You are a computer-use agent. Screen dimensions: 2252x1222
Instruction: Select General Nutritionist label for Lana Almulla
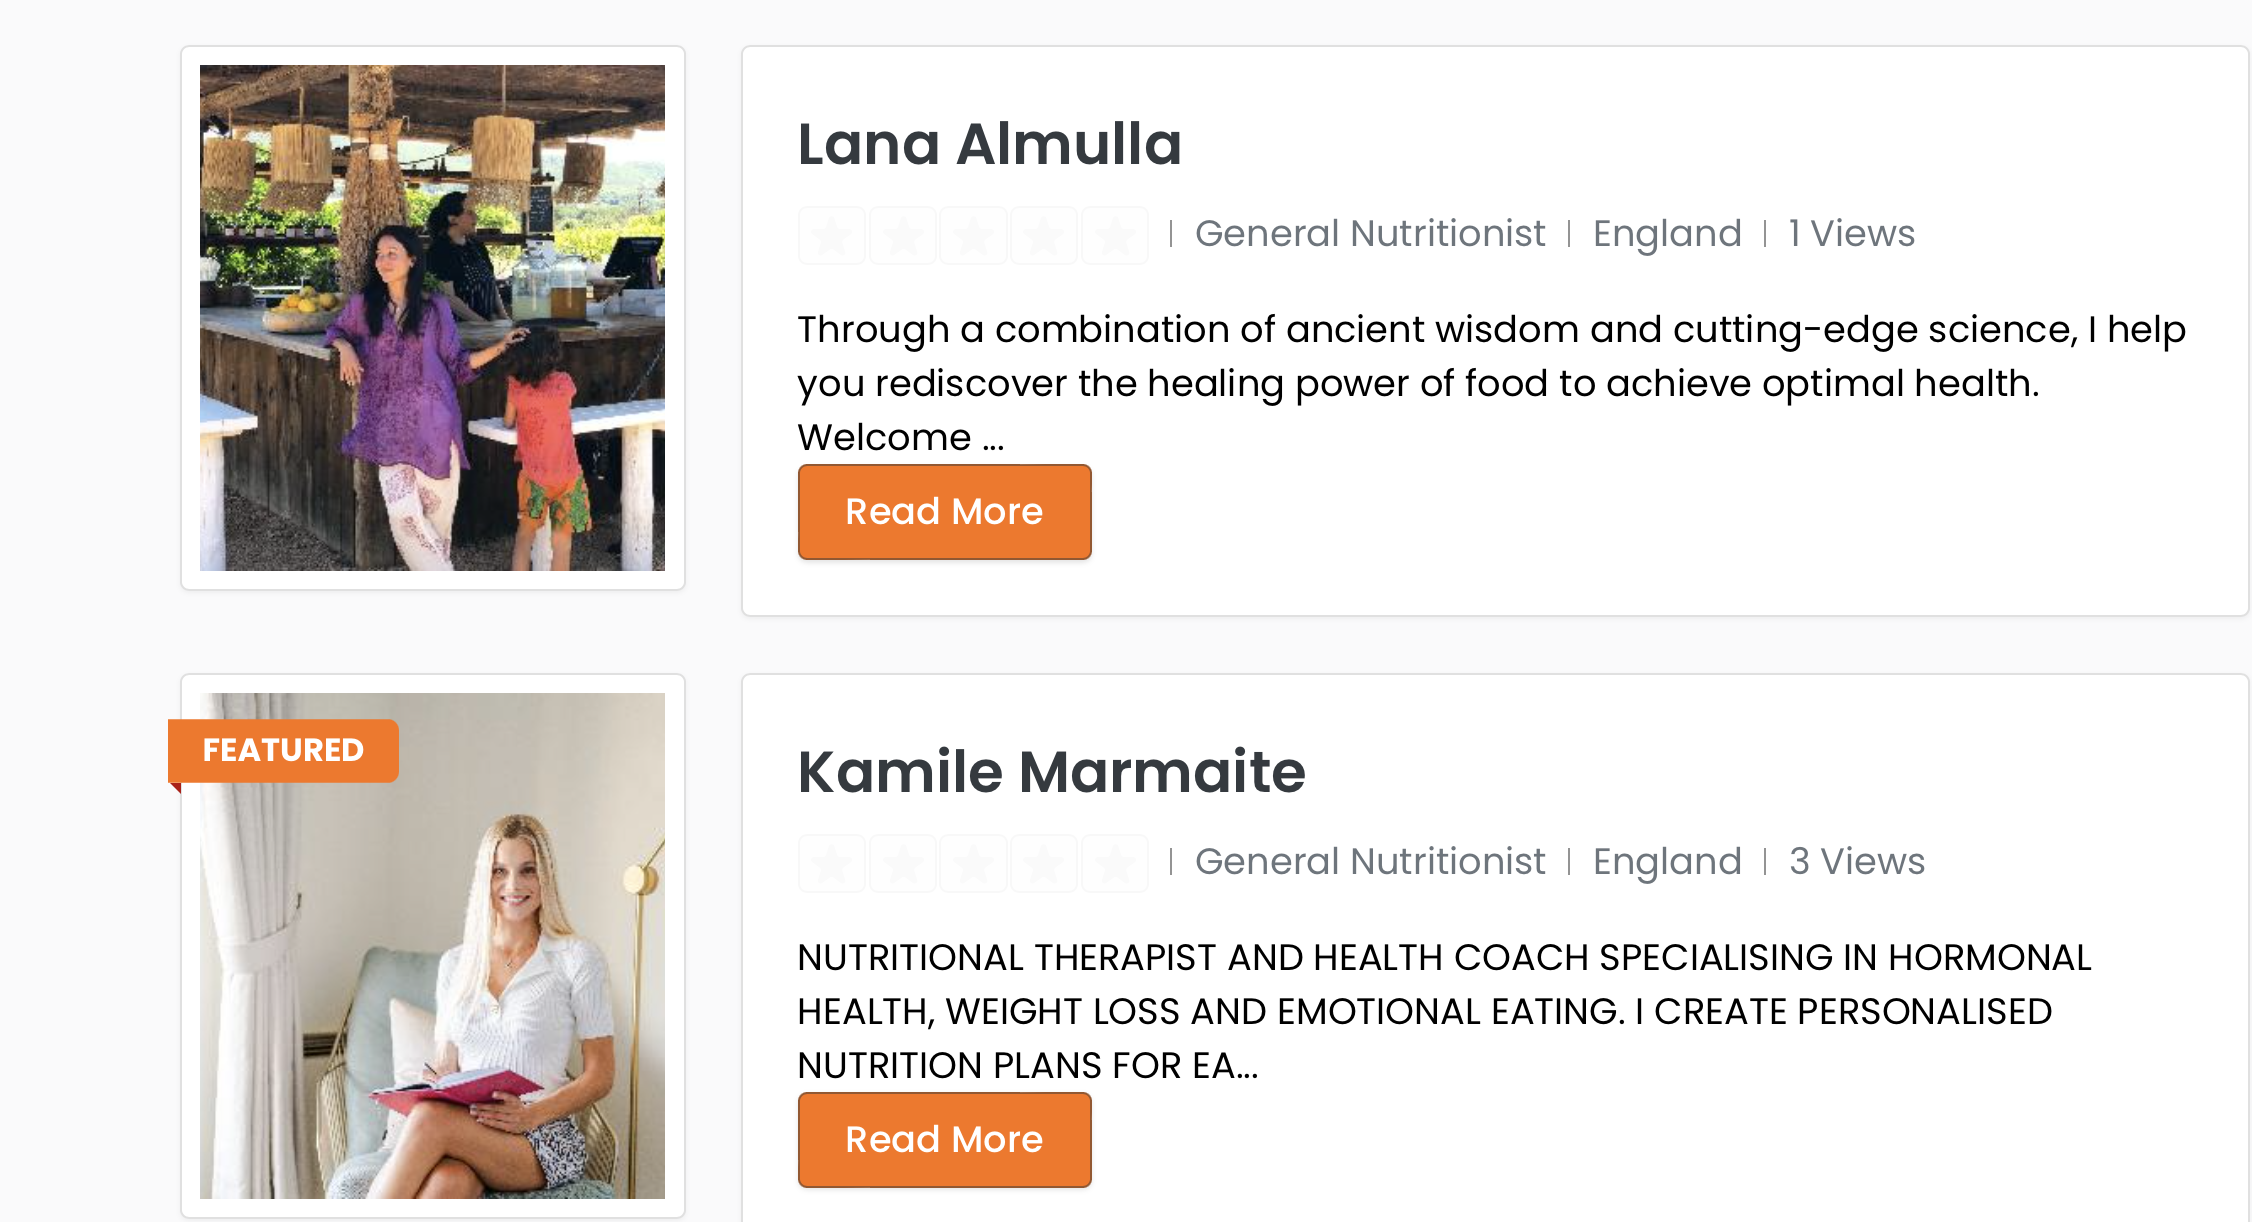pos(1370,234)
